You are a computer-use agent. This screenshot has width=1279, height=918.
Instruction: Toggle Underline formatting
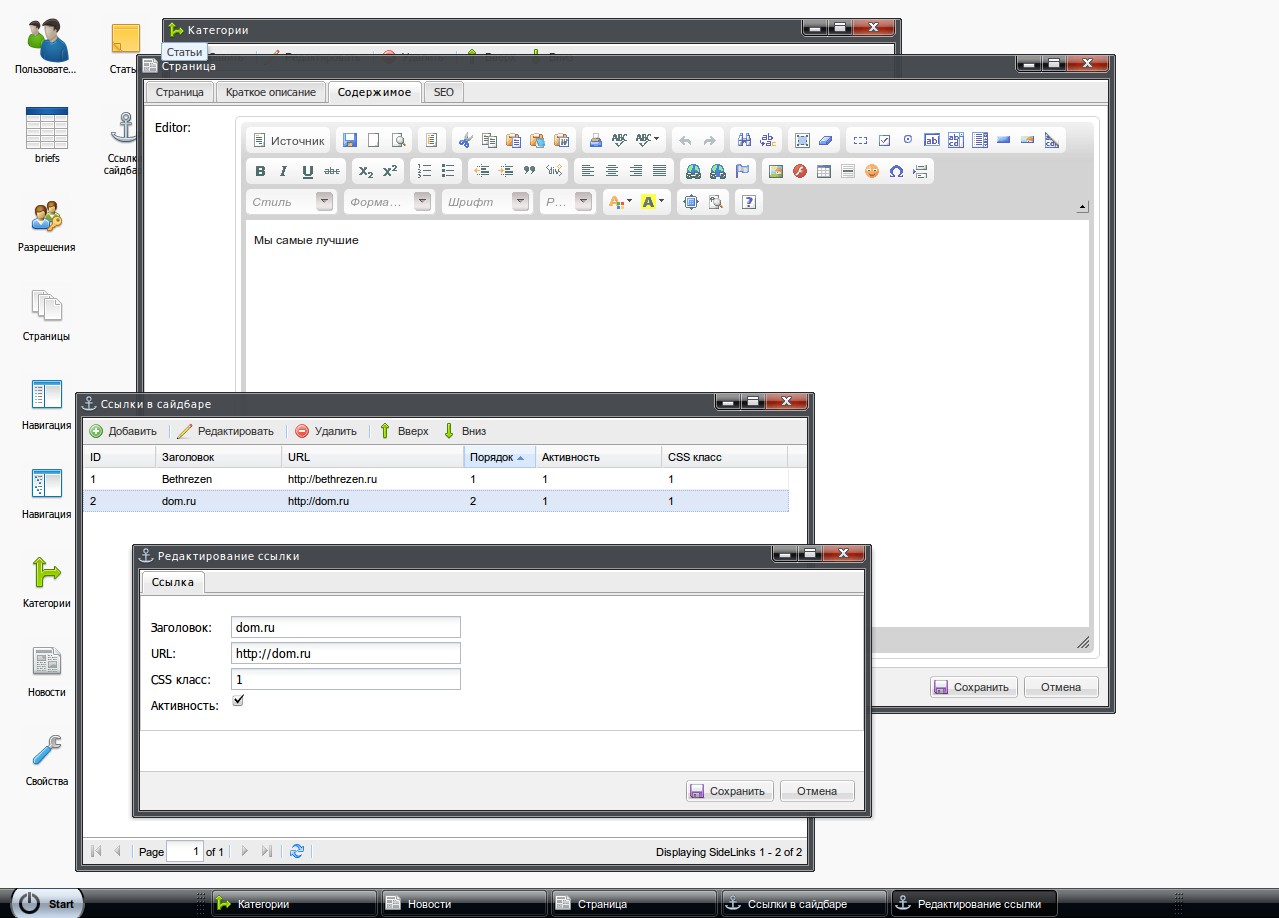pos(308,171)
